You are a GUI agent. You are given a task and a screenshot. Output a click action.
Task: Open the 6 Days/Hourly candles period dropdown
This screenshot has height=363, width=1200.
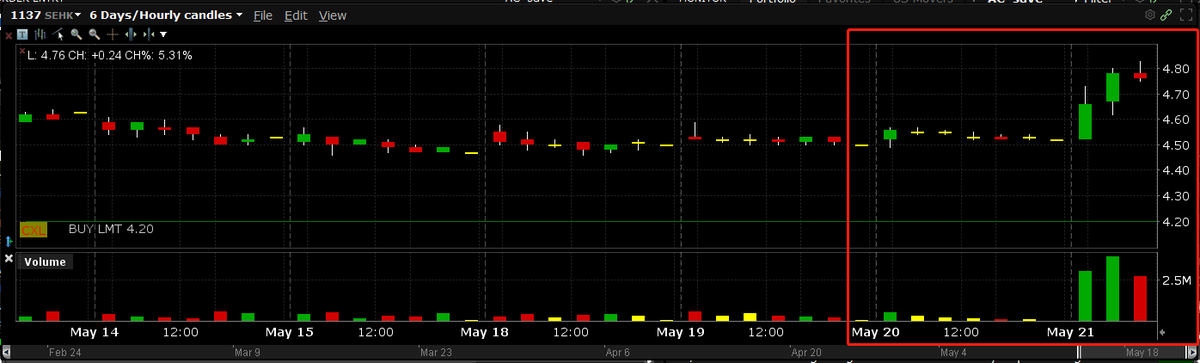pos(165,15)
